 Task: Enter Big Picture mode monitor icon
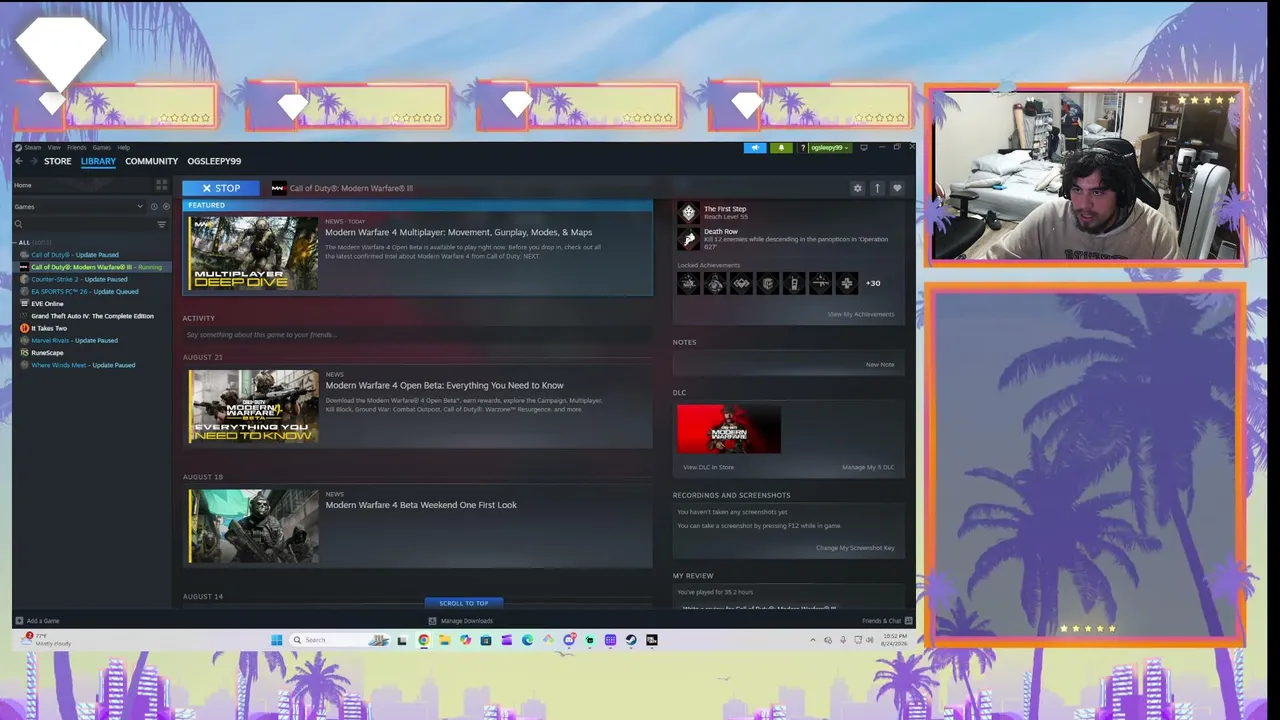click(x=864, y=148)
